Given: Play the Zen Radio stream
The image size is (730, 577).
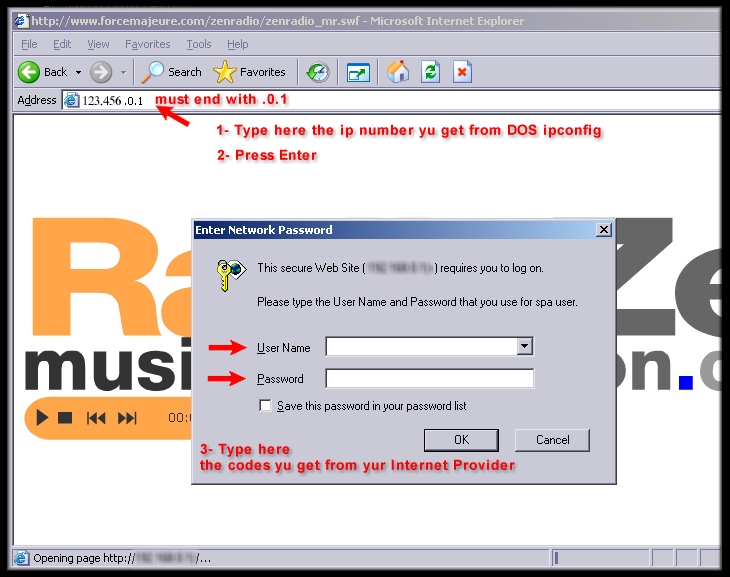Looking at the screenshot, I should pyautogui.click(x=42, y=418).
